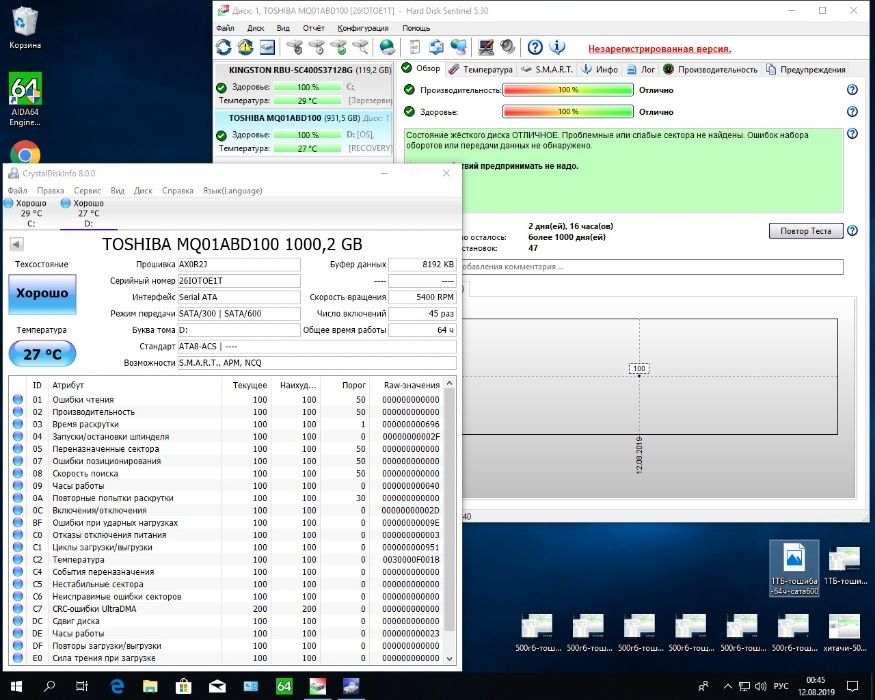
Task: Open Конфигурация menu in Hard Disk Sentinel
Action: (363, 28)
